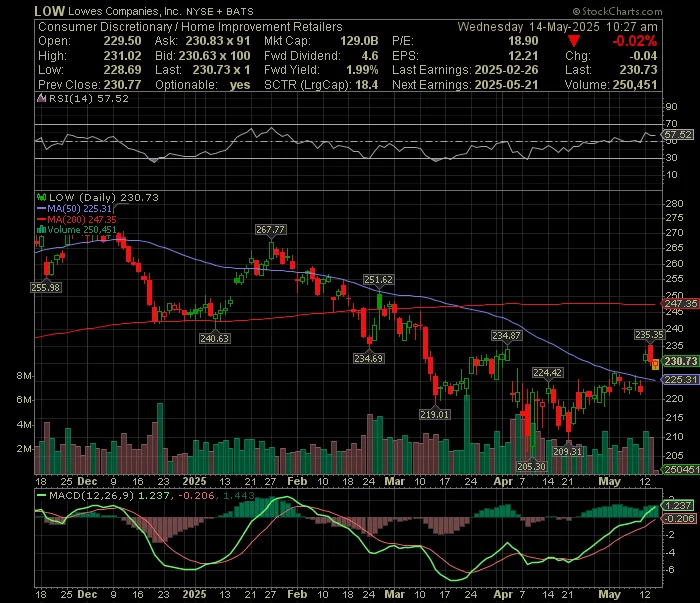The image size is (700, 603).
Task: Click the Apr label on price chart axis
Action: pos(503,481)
